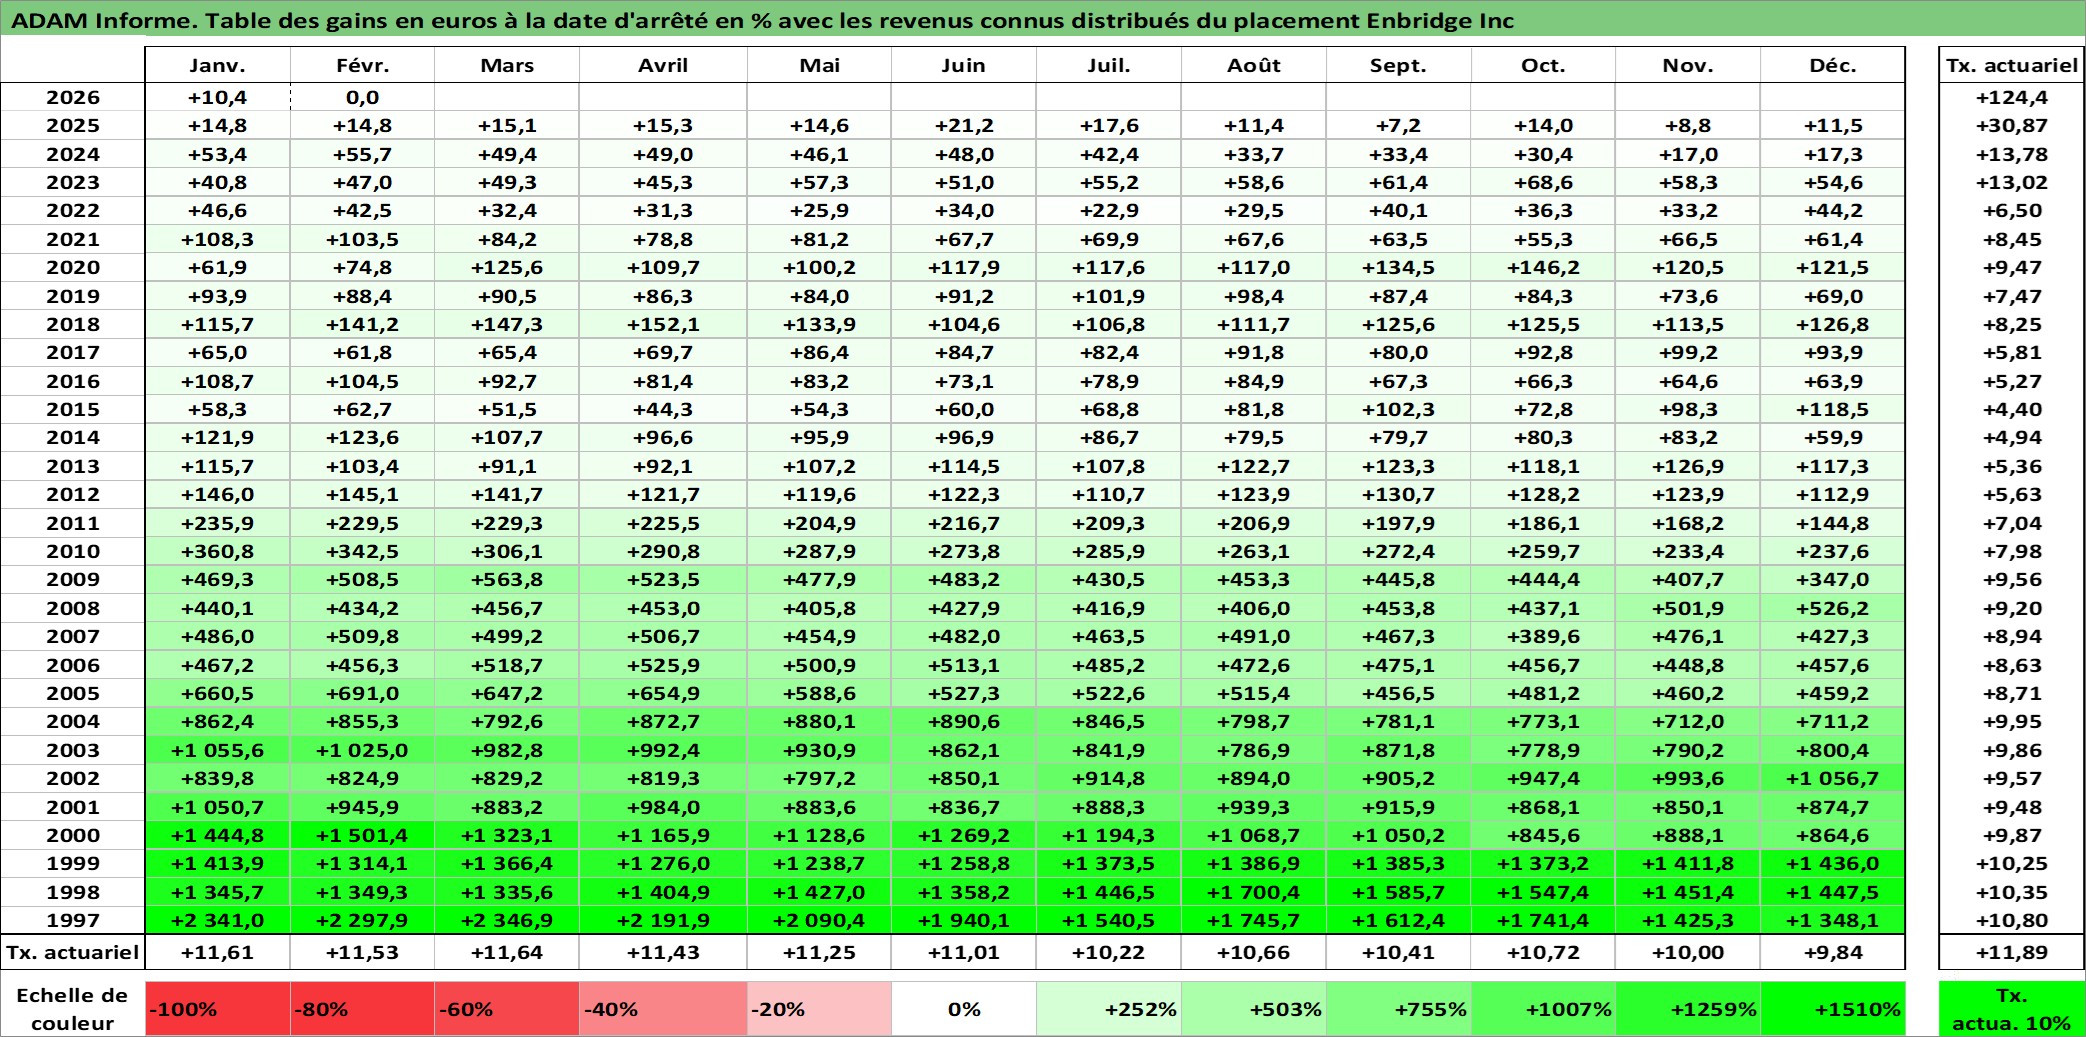Select the 'Tx. actua. 10%' green cell
Viewport: 2086px width, 1037px height.
click(2011, 1009)
